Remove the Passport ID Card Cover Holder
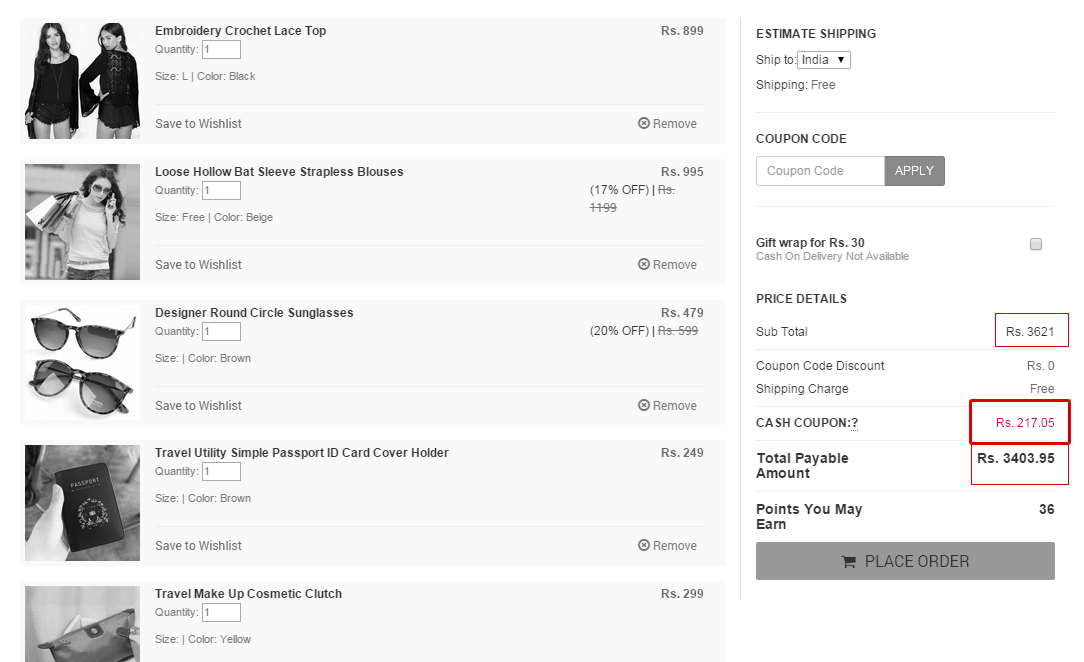The image size is (1084, 662). point(667,546)
